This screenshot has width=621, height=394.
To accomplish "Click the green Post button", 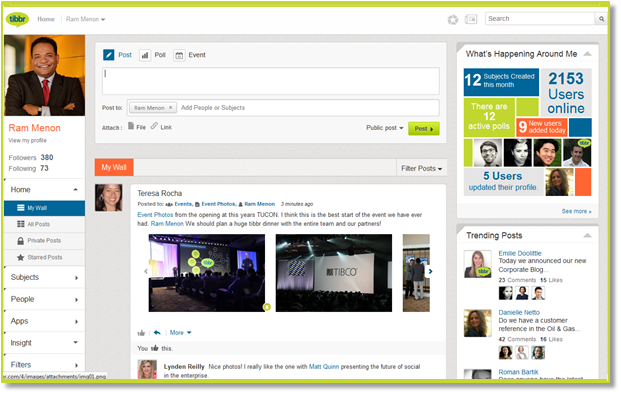I will tap(424, 129).
